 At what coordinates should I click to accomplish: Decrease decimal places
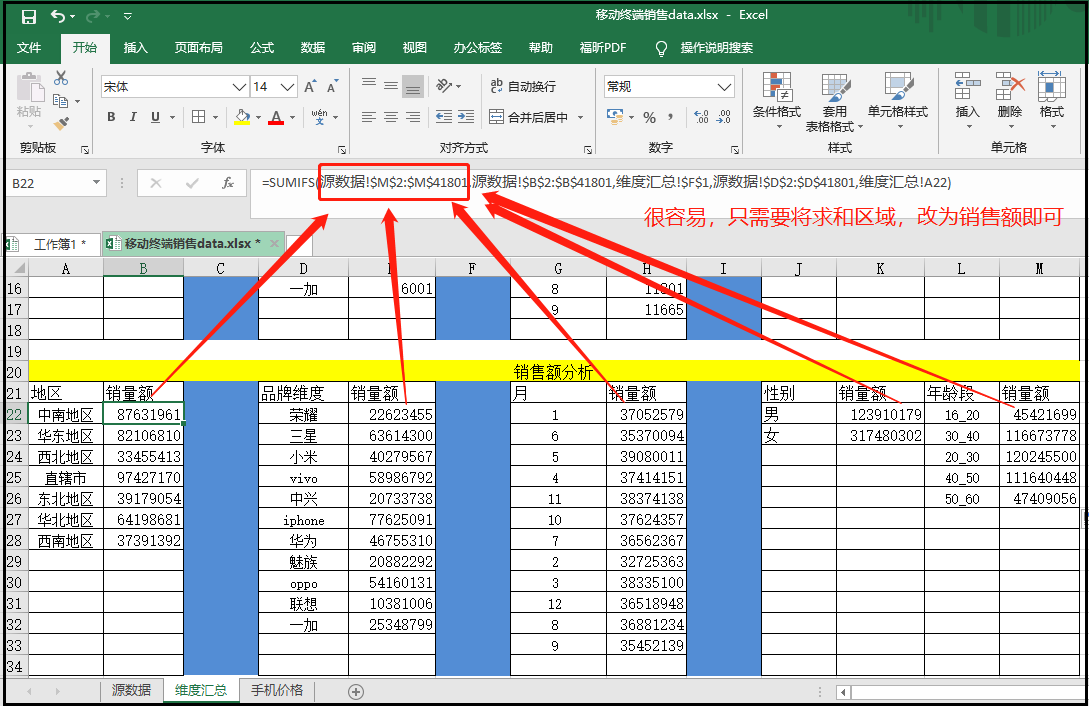724,117
